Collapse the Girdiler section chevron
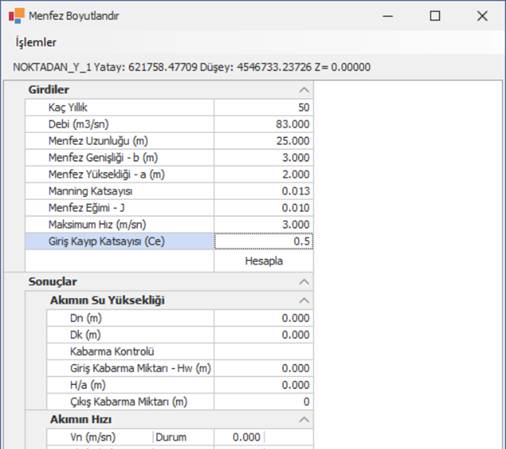Image resolution: width=506 pixels, height=449 pixels. pyautogui.click(x=304, y=90)
